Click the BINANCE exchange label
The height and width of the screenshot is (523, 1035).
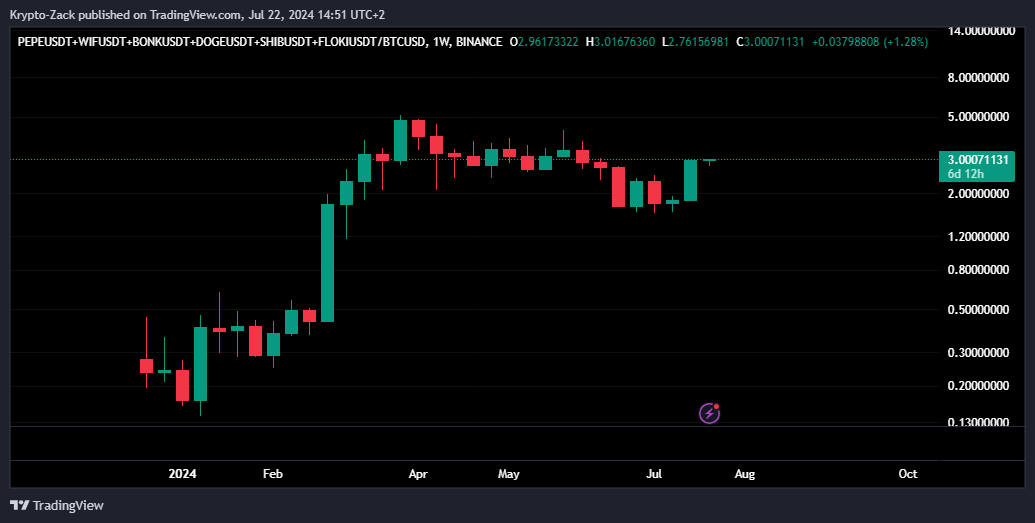point(479,42)
